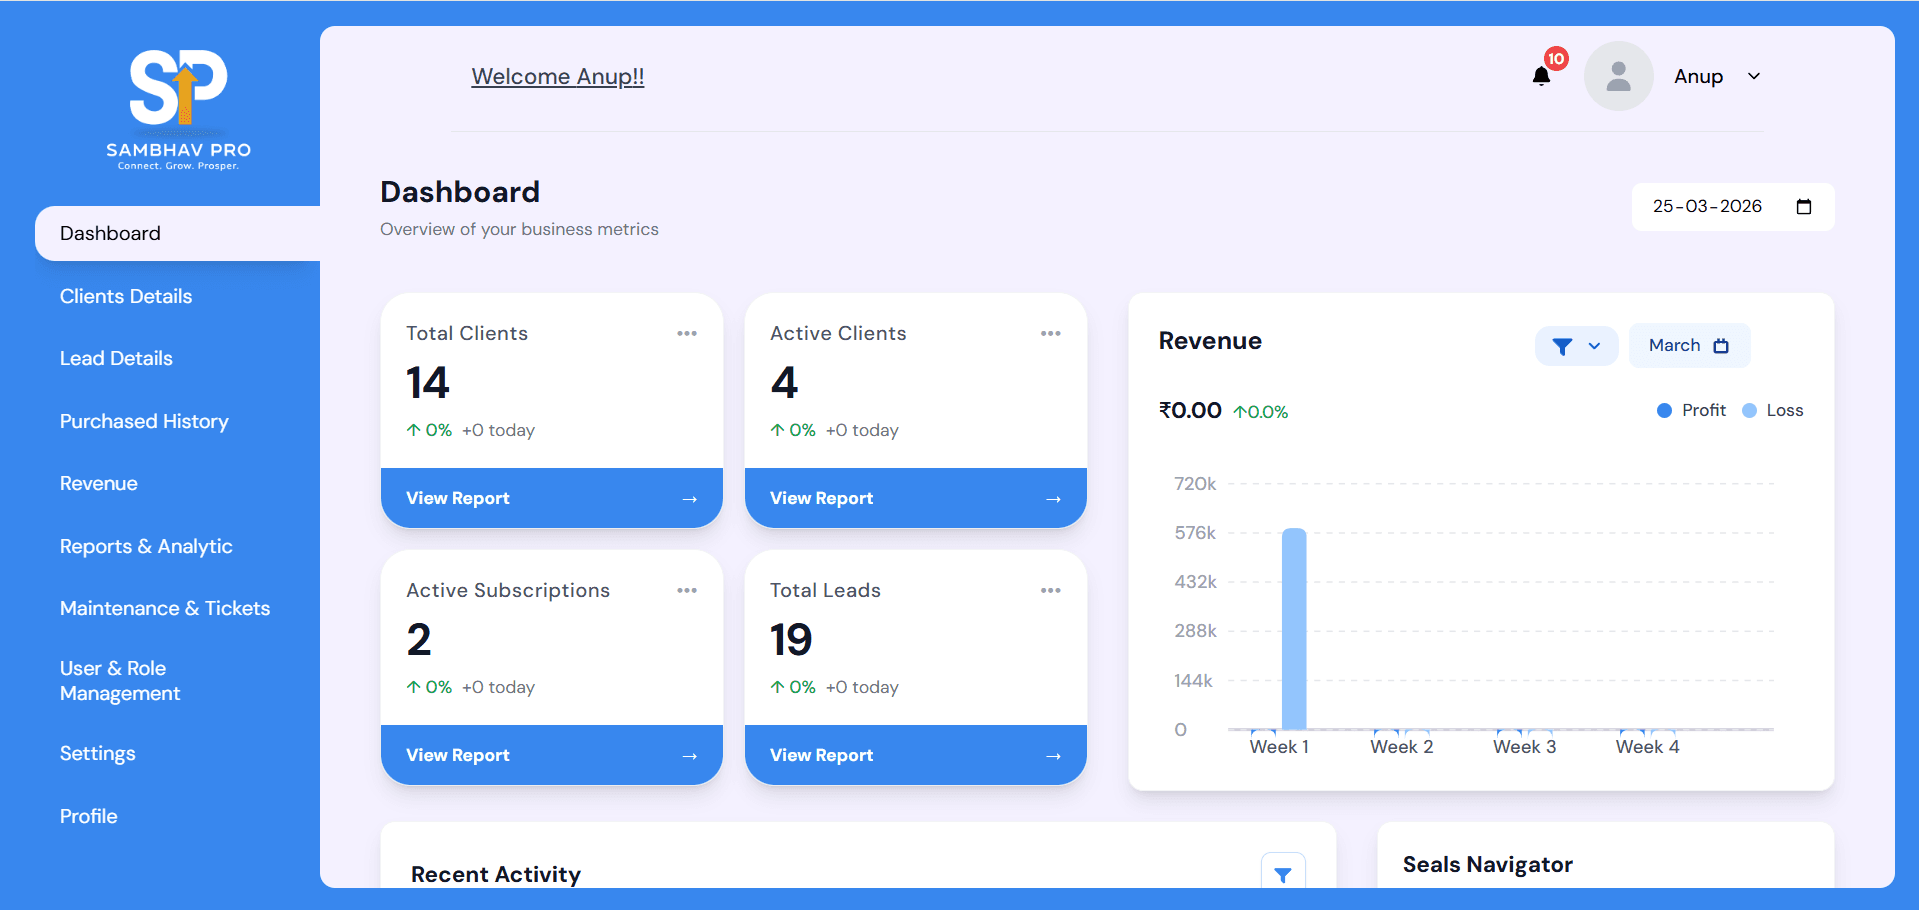
Task: Open the Active Clients card options menu
Action: (x=1050, y=333)
